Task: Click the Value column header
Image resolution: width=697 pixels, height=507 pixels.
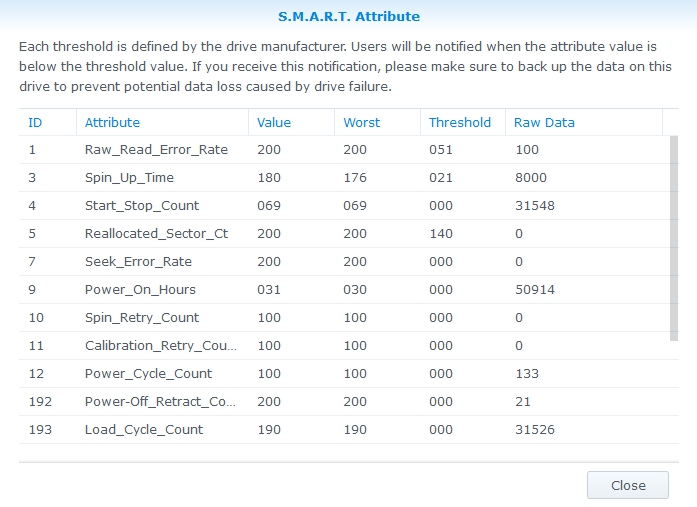Action: [274, 122]
